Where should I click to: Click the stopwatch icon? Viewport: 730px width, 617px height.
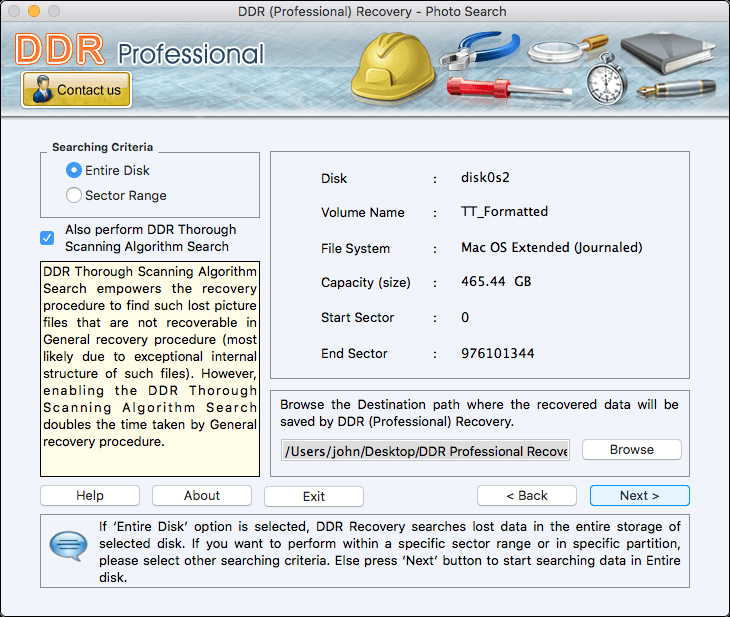[606, 79]
